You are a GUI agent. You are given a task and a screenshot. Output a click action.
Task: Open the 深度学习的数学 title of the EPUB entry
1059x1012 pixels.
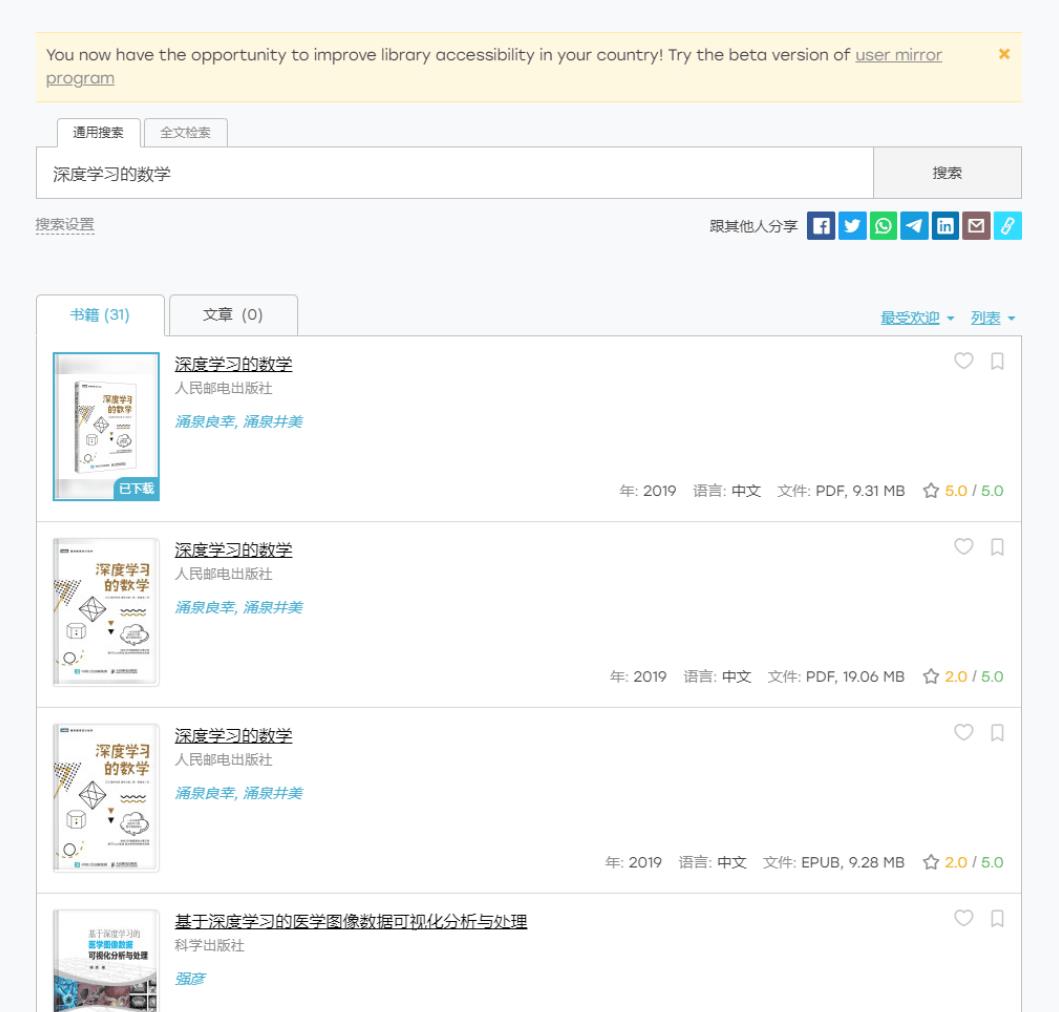[x=233, y=736]
